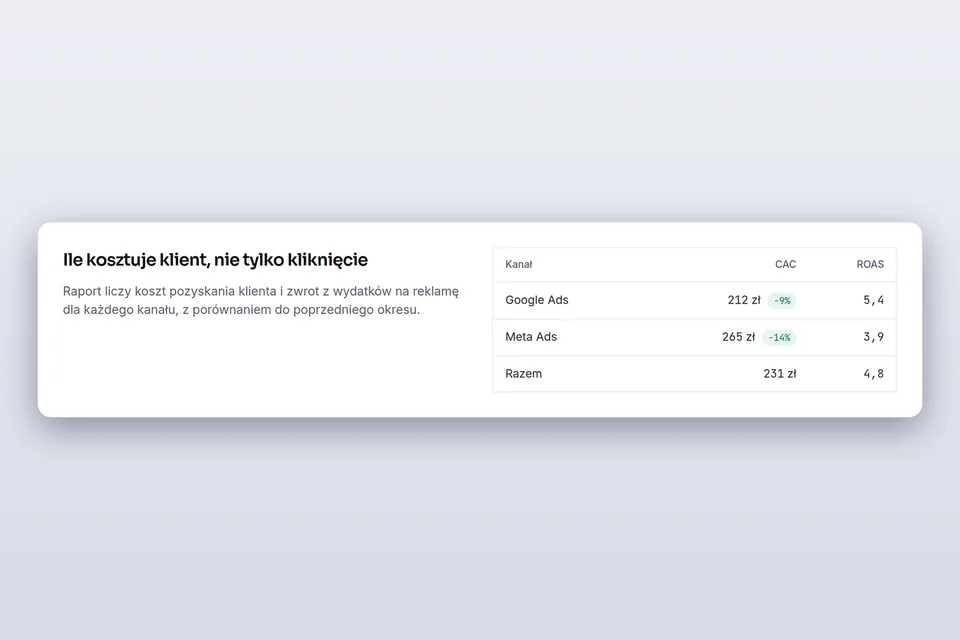Click the heading "Ile kosztuje klient, nie tylko kliknięcie"
960x640 pixels.
point(216,260)
